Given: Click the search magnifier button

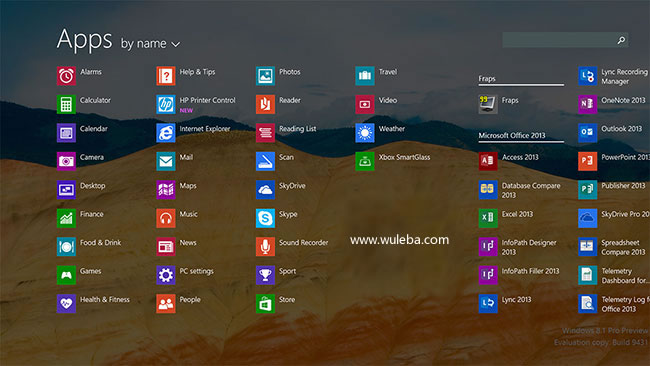Looking at the screenshot, I should 621,40.
